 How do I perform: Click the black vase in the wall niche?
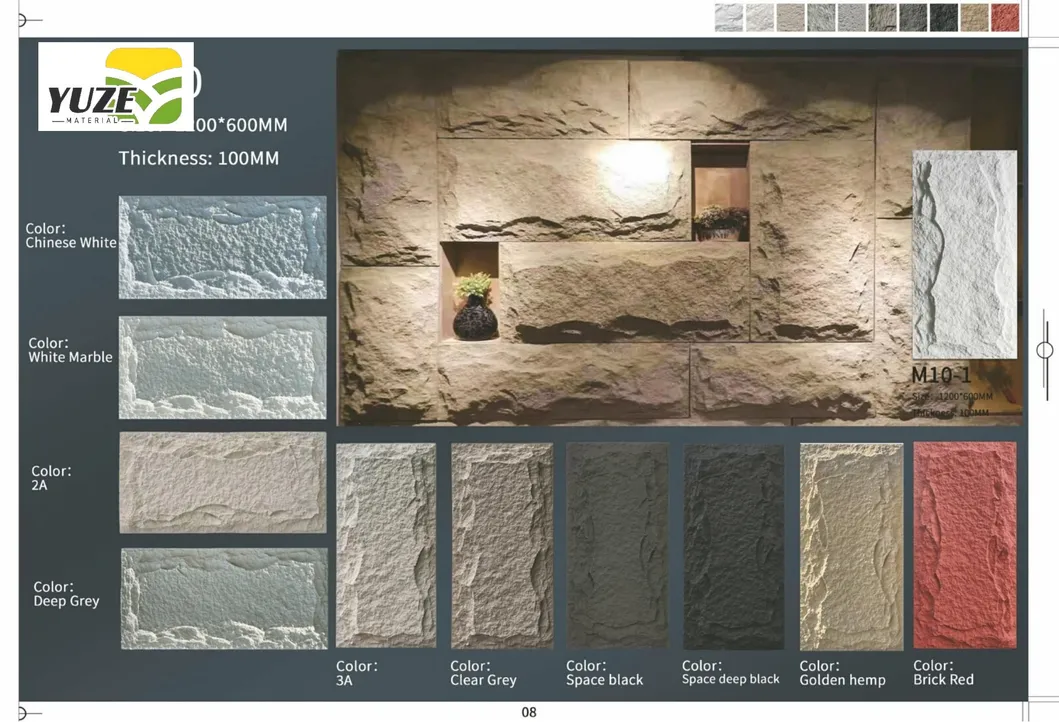[474, 320]
